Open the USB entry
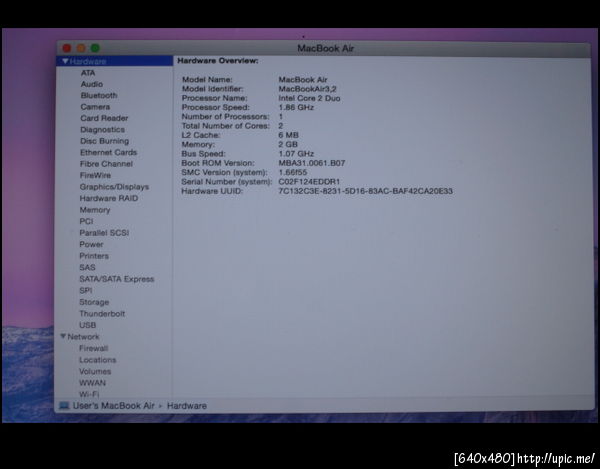 click(88, 325)
